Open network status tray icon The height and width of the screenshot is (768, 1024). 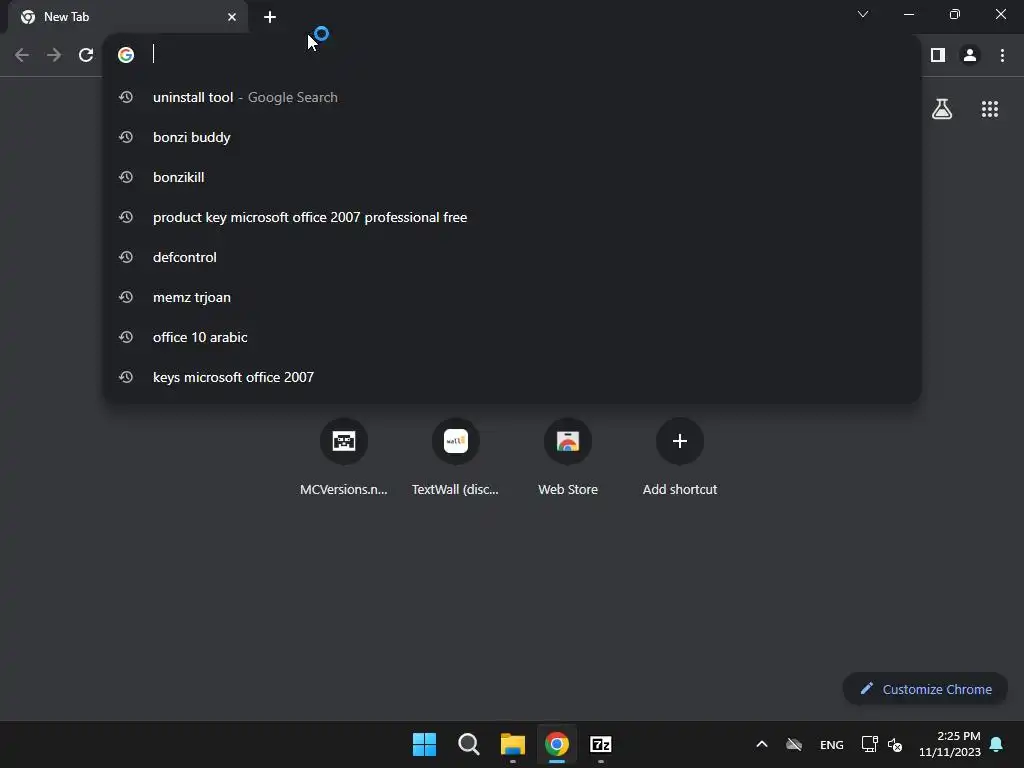tap(869, 744)
